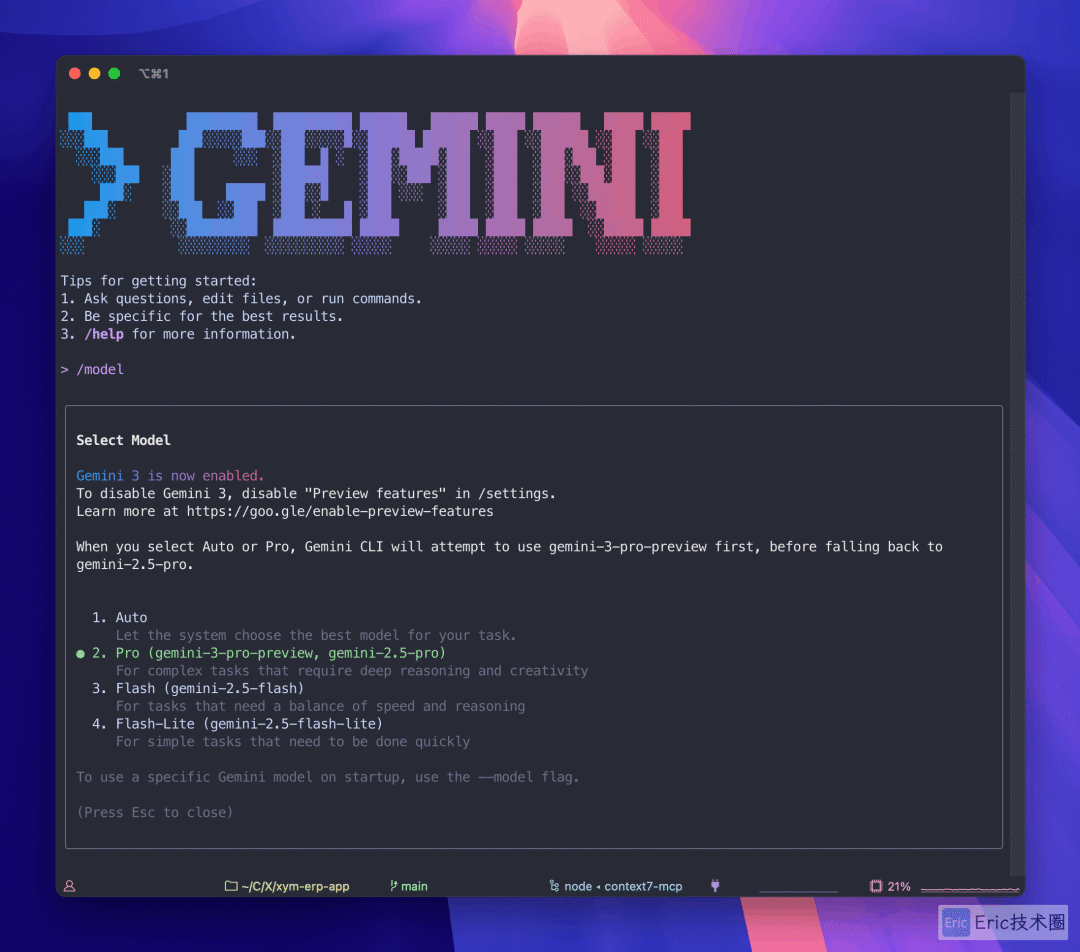Image resolution: width=1080 pixels, height=952 pixels.
Task: Click the /model input line
Action: 100,369
